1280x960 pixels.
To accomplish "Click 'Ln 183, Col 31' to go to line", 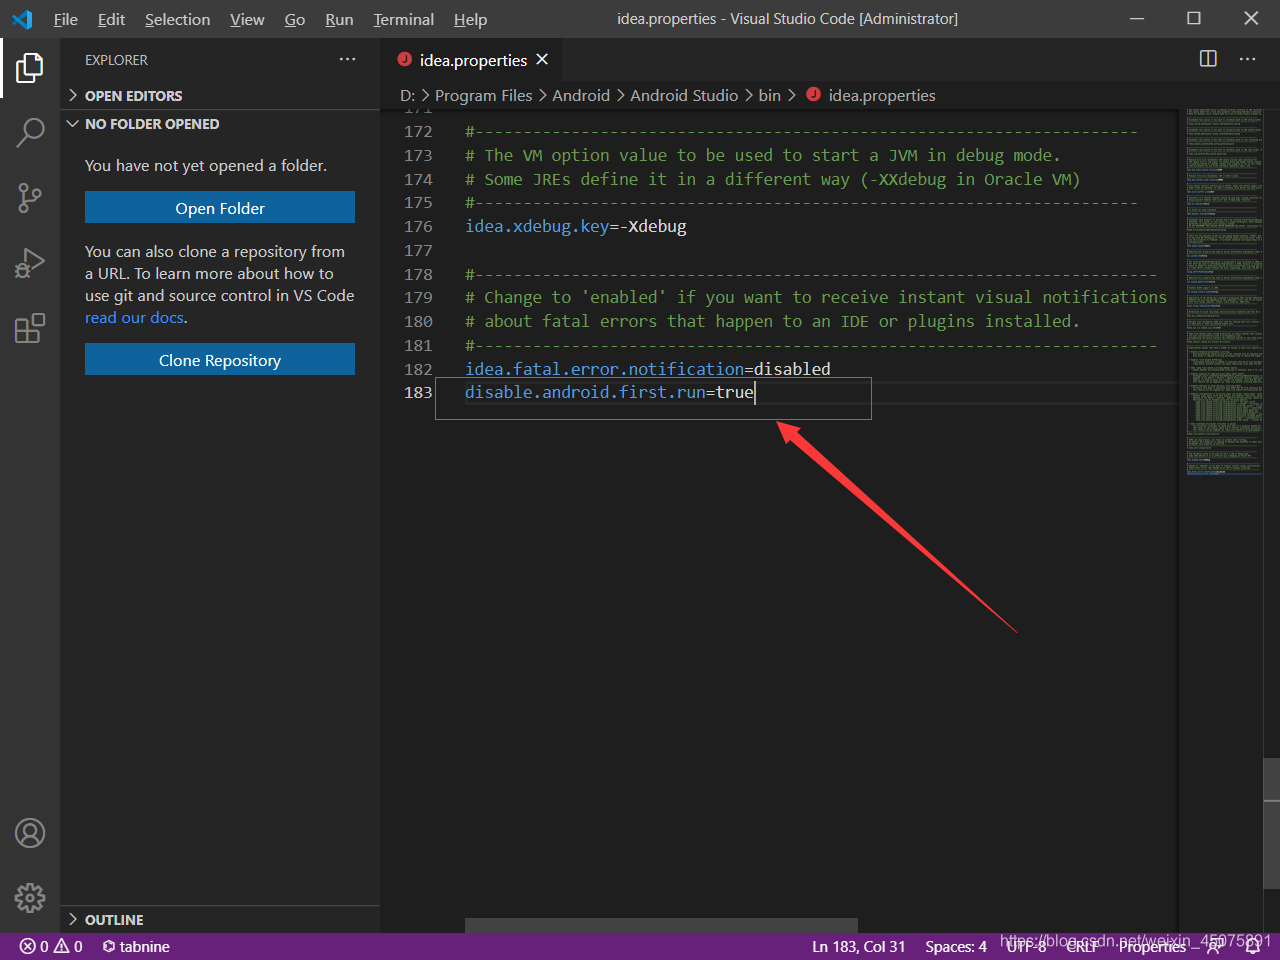I will click(858, 946).
